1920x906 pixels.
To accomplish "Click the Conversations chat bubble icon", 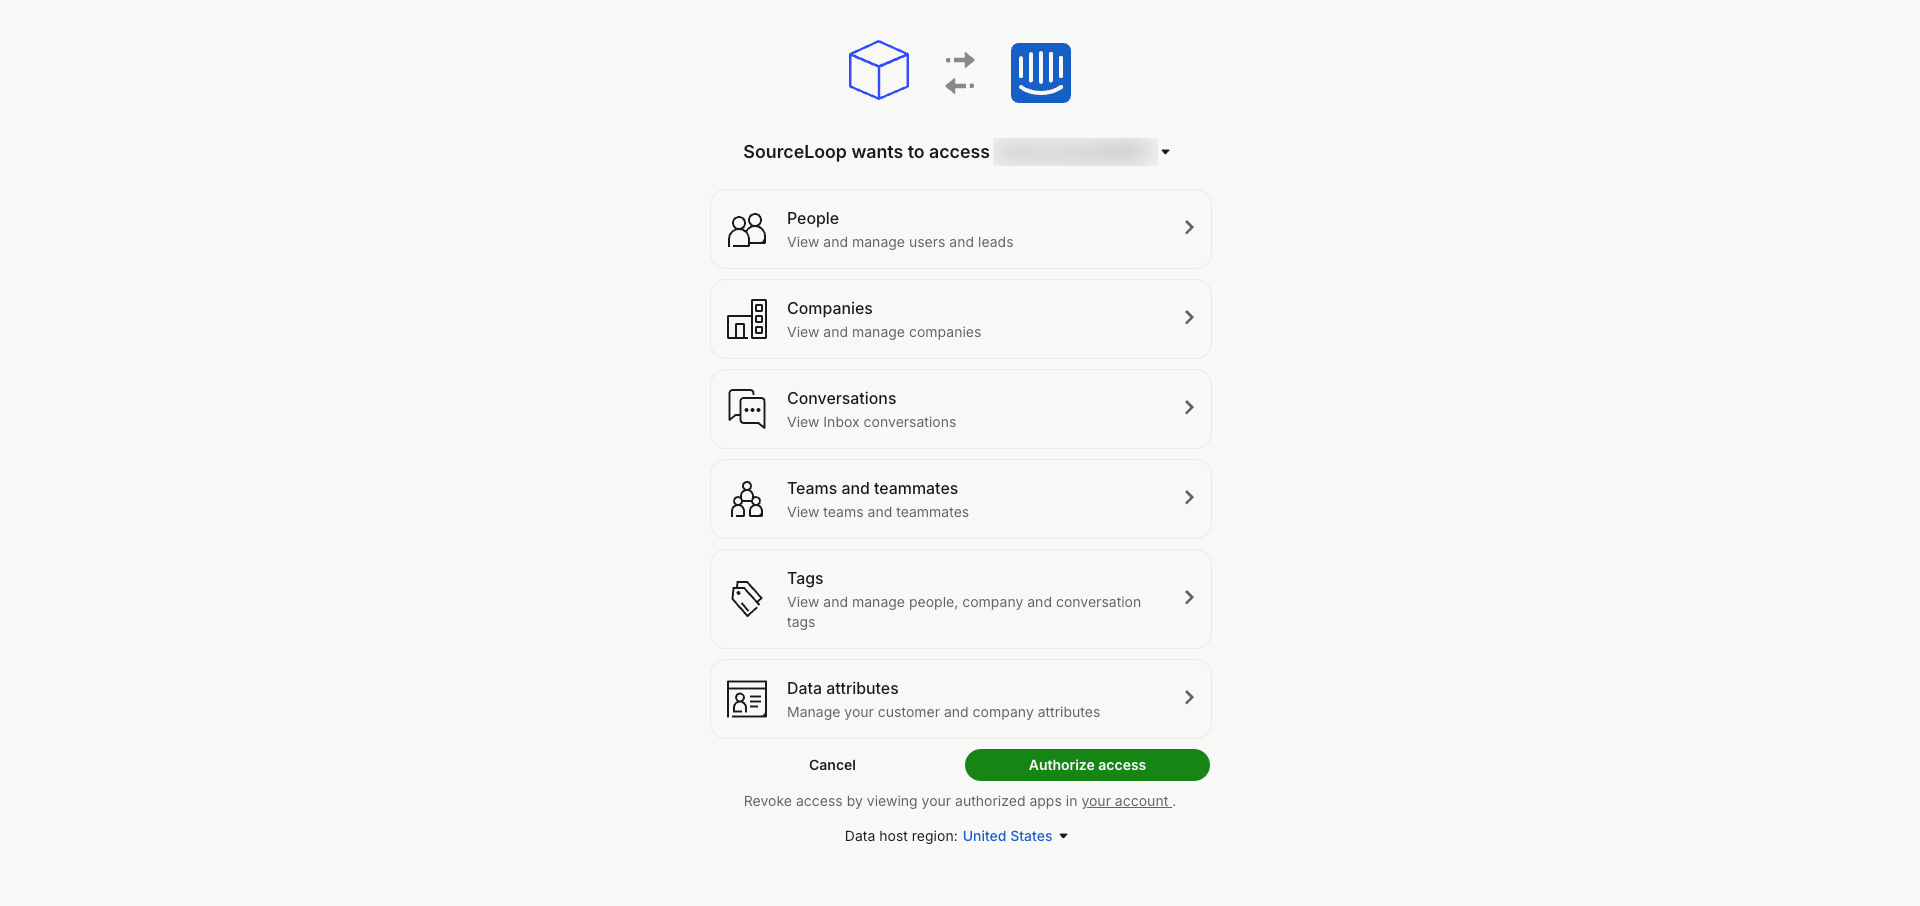I will pos(747,409).
